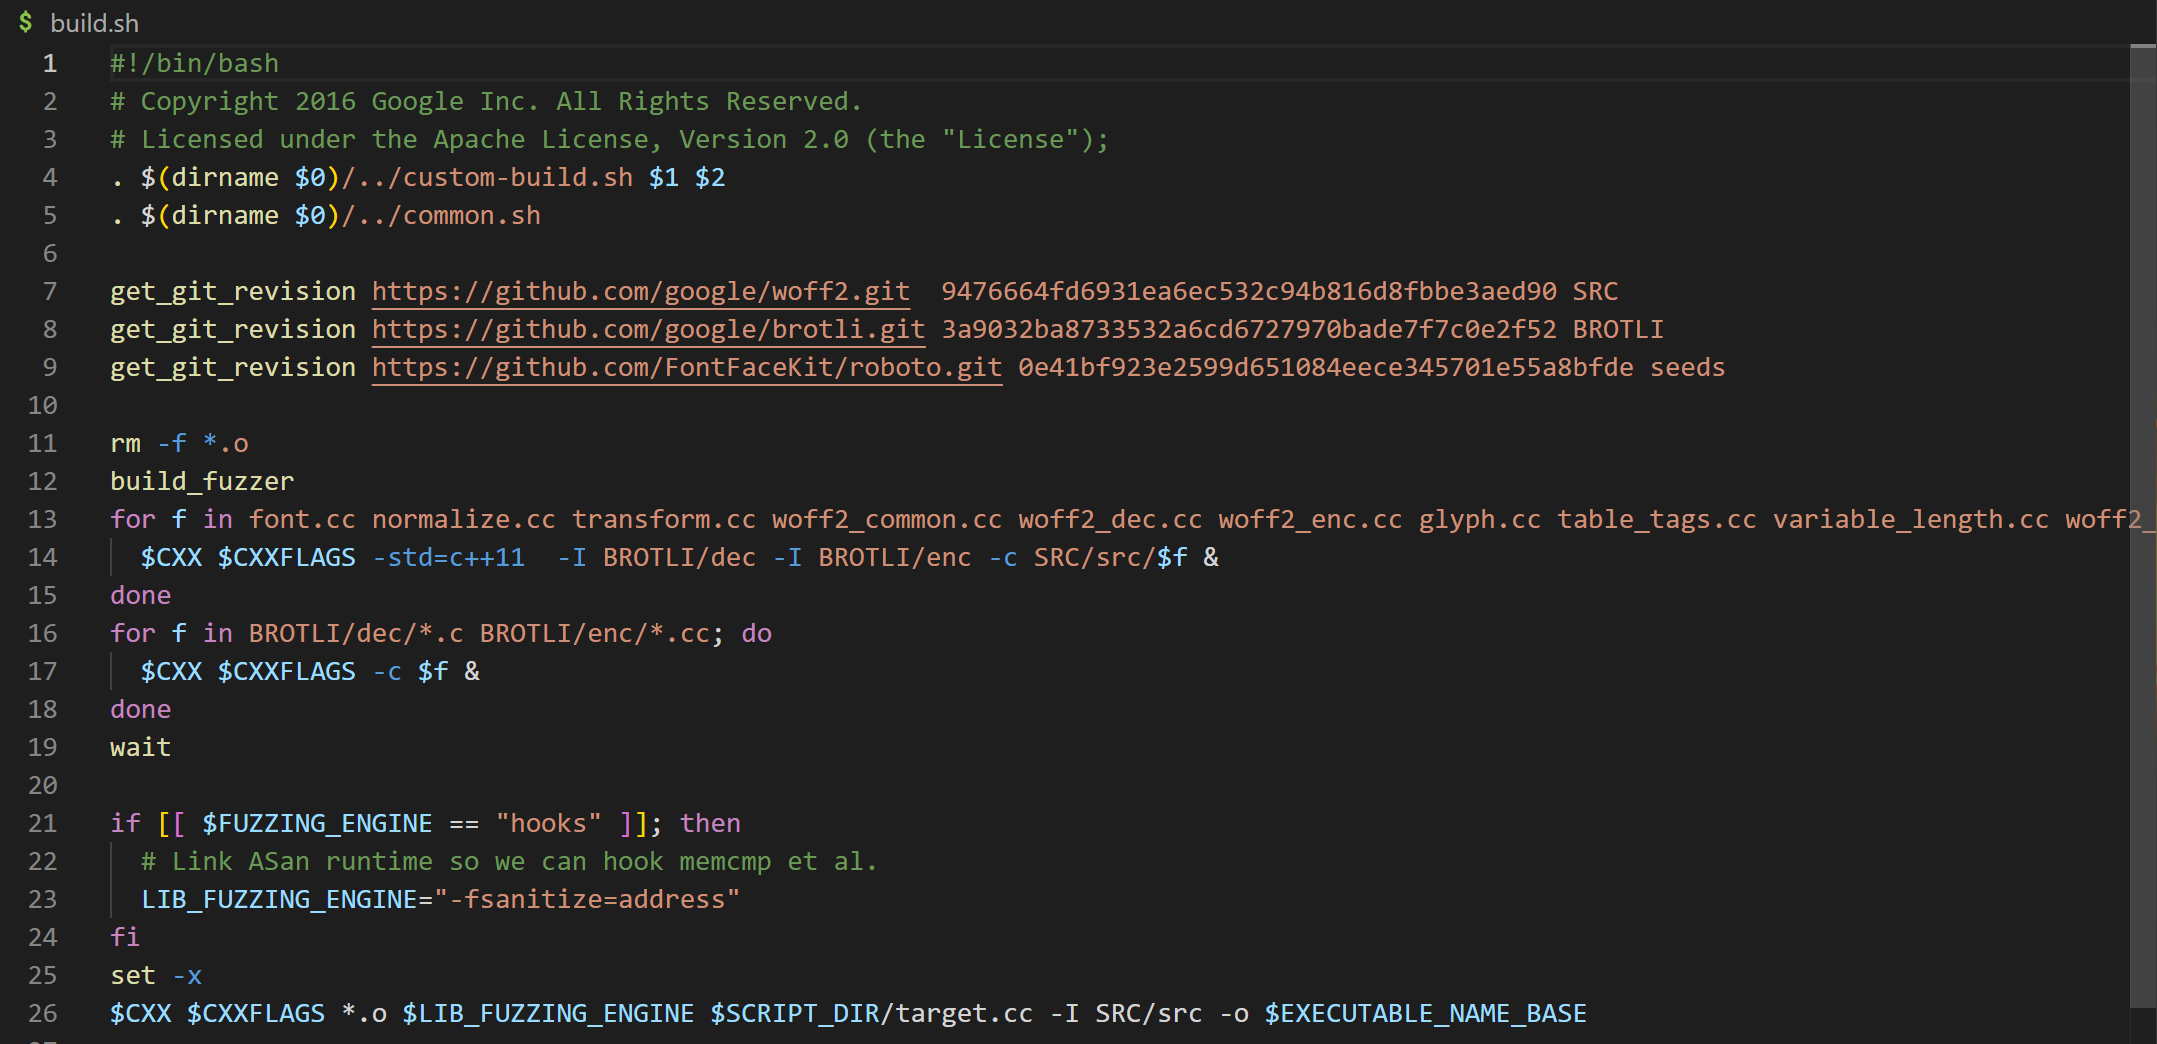Click the FontFaceKit/roboto.git link

(x=686, y=367)
